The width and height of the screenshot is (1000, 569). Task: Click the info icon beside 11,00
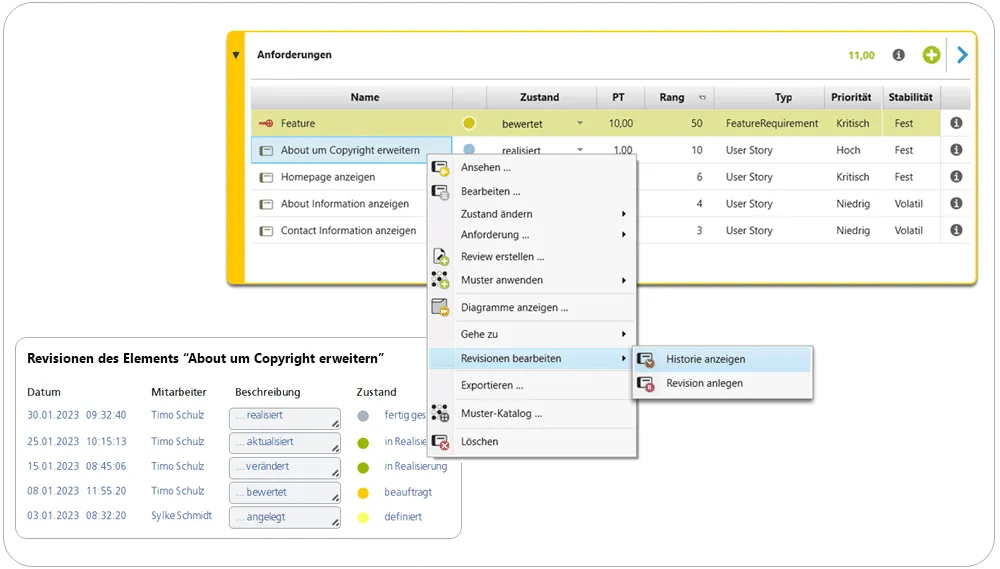899,55
